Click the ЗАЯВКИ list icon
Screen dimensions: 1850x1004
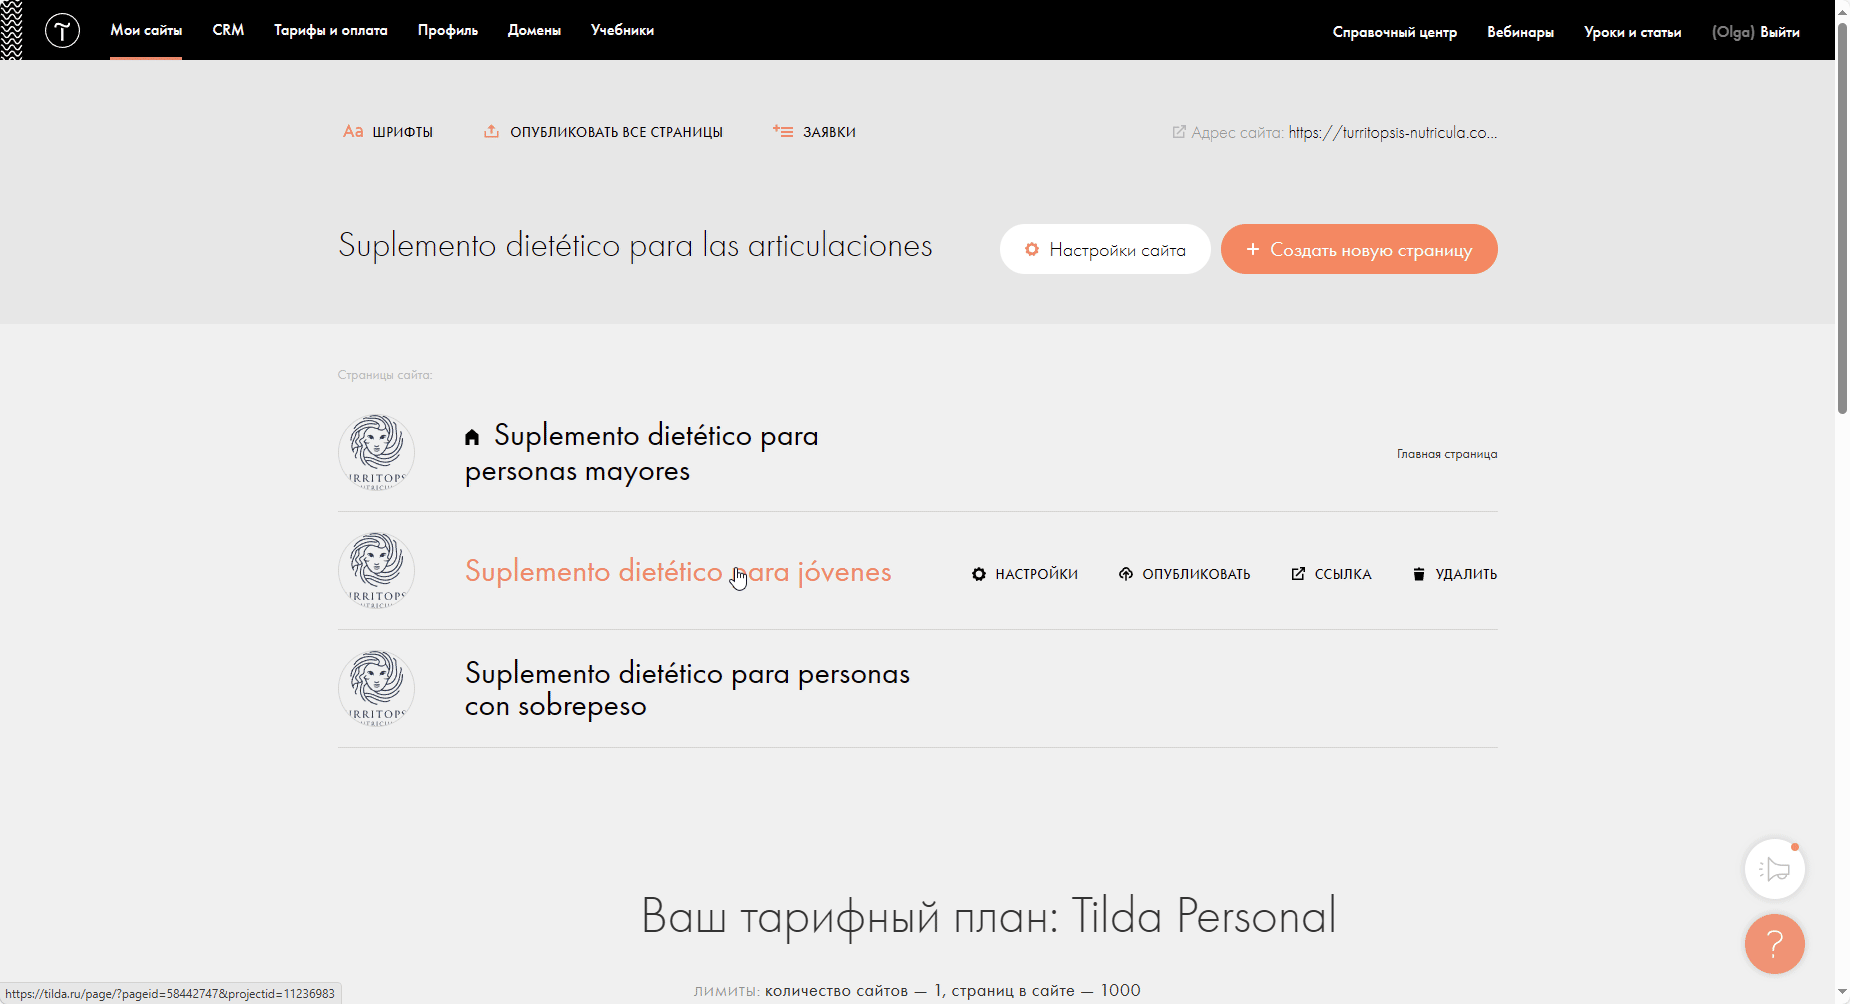(x=783, y=132)
